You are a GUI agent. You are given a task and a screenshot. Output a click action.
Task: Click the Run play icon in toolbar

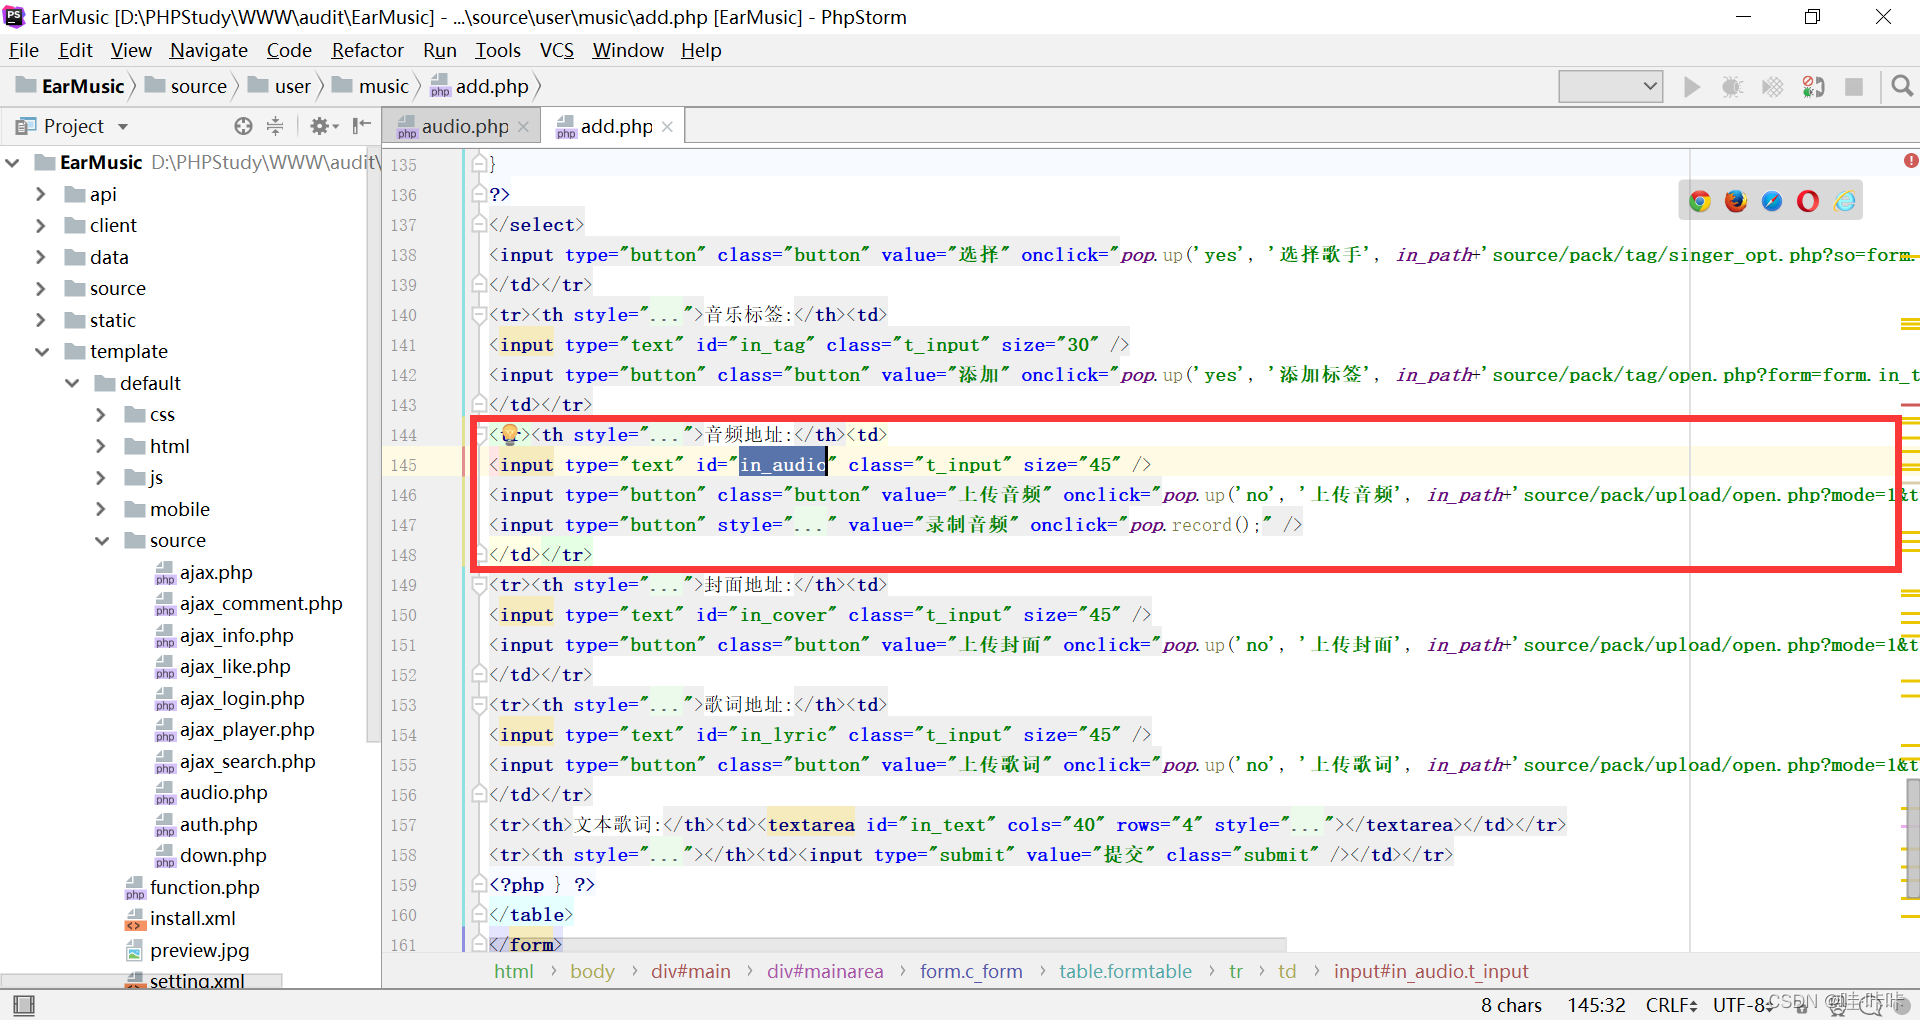pyautogui.click(x=1692, y=87)
